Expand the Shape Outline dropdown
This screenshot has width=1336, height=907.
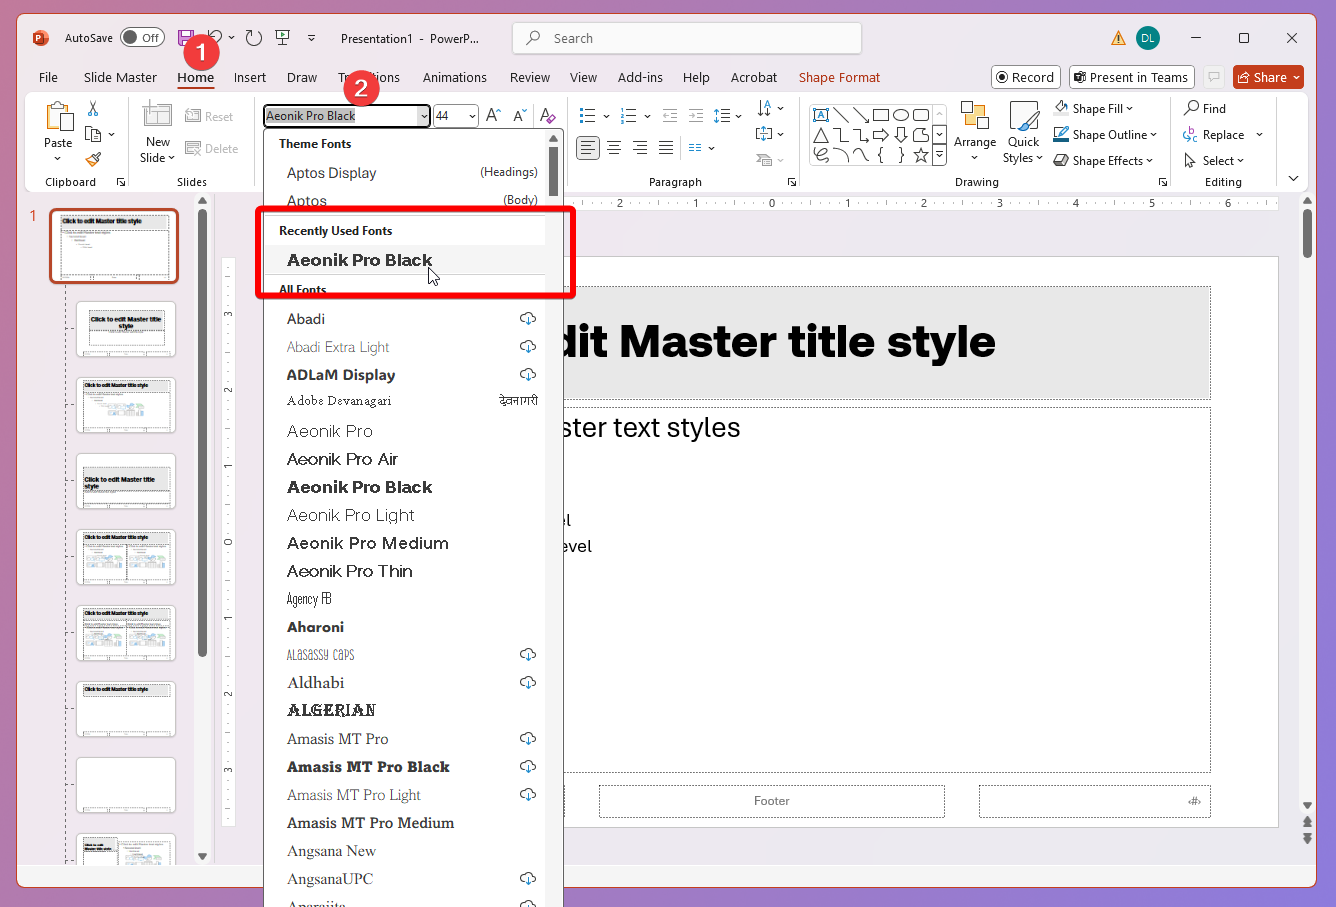(x=1153, y=135)
